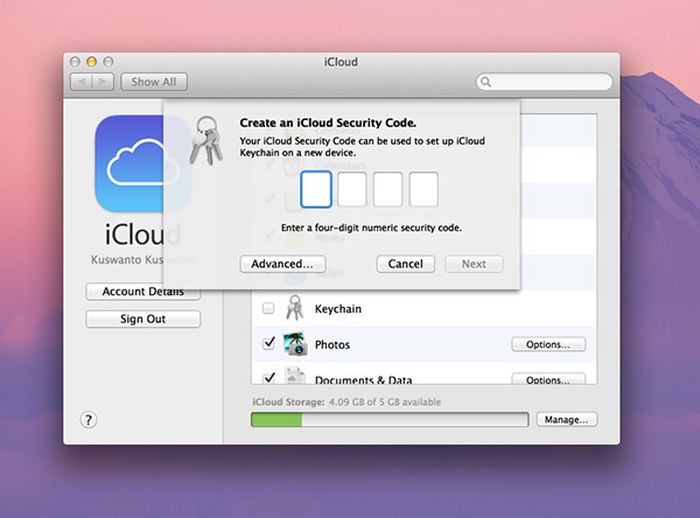
Task: Click the Photos icon in the service list
Action: click(295, 343)
